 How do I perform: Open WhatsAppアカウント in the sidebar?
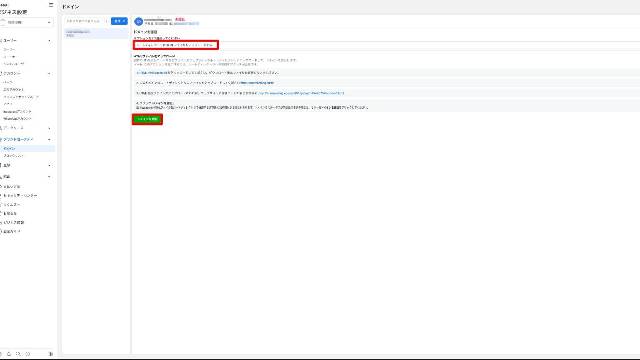point(17,119)
